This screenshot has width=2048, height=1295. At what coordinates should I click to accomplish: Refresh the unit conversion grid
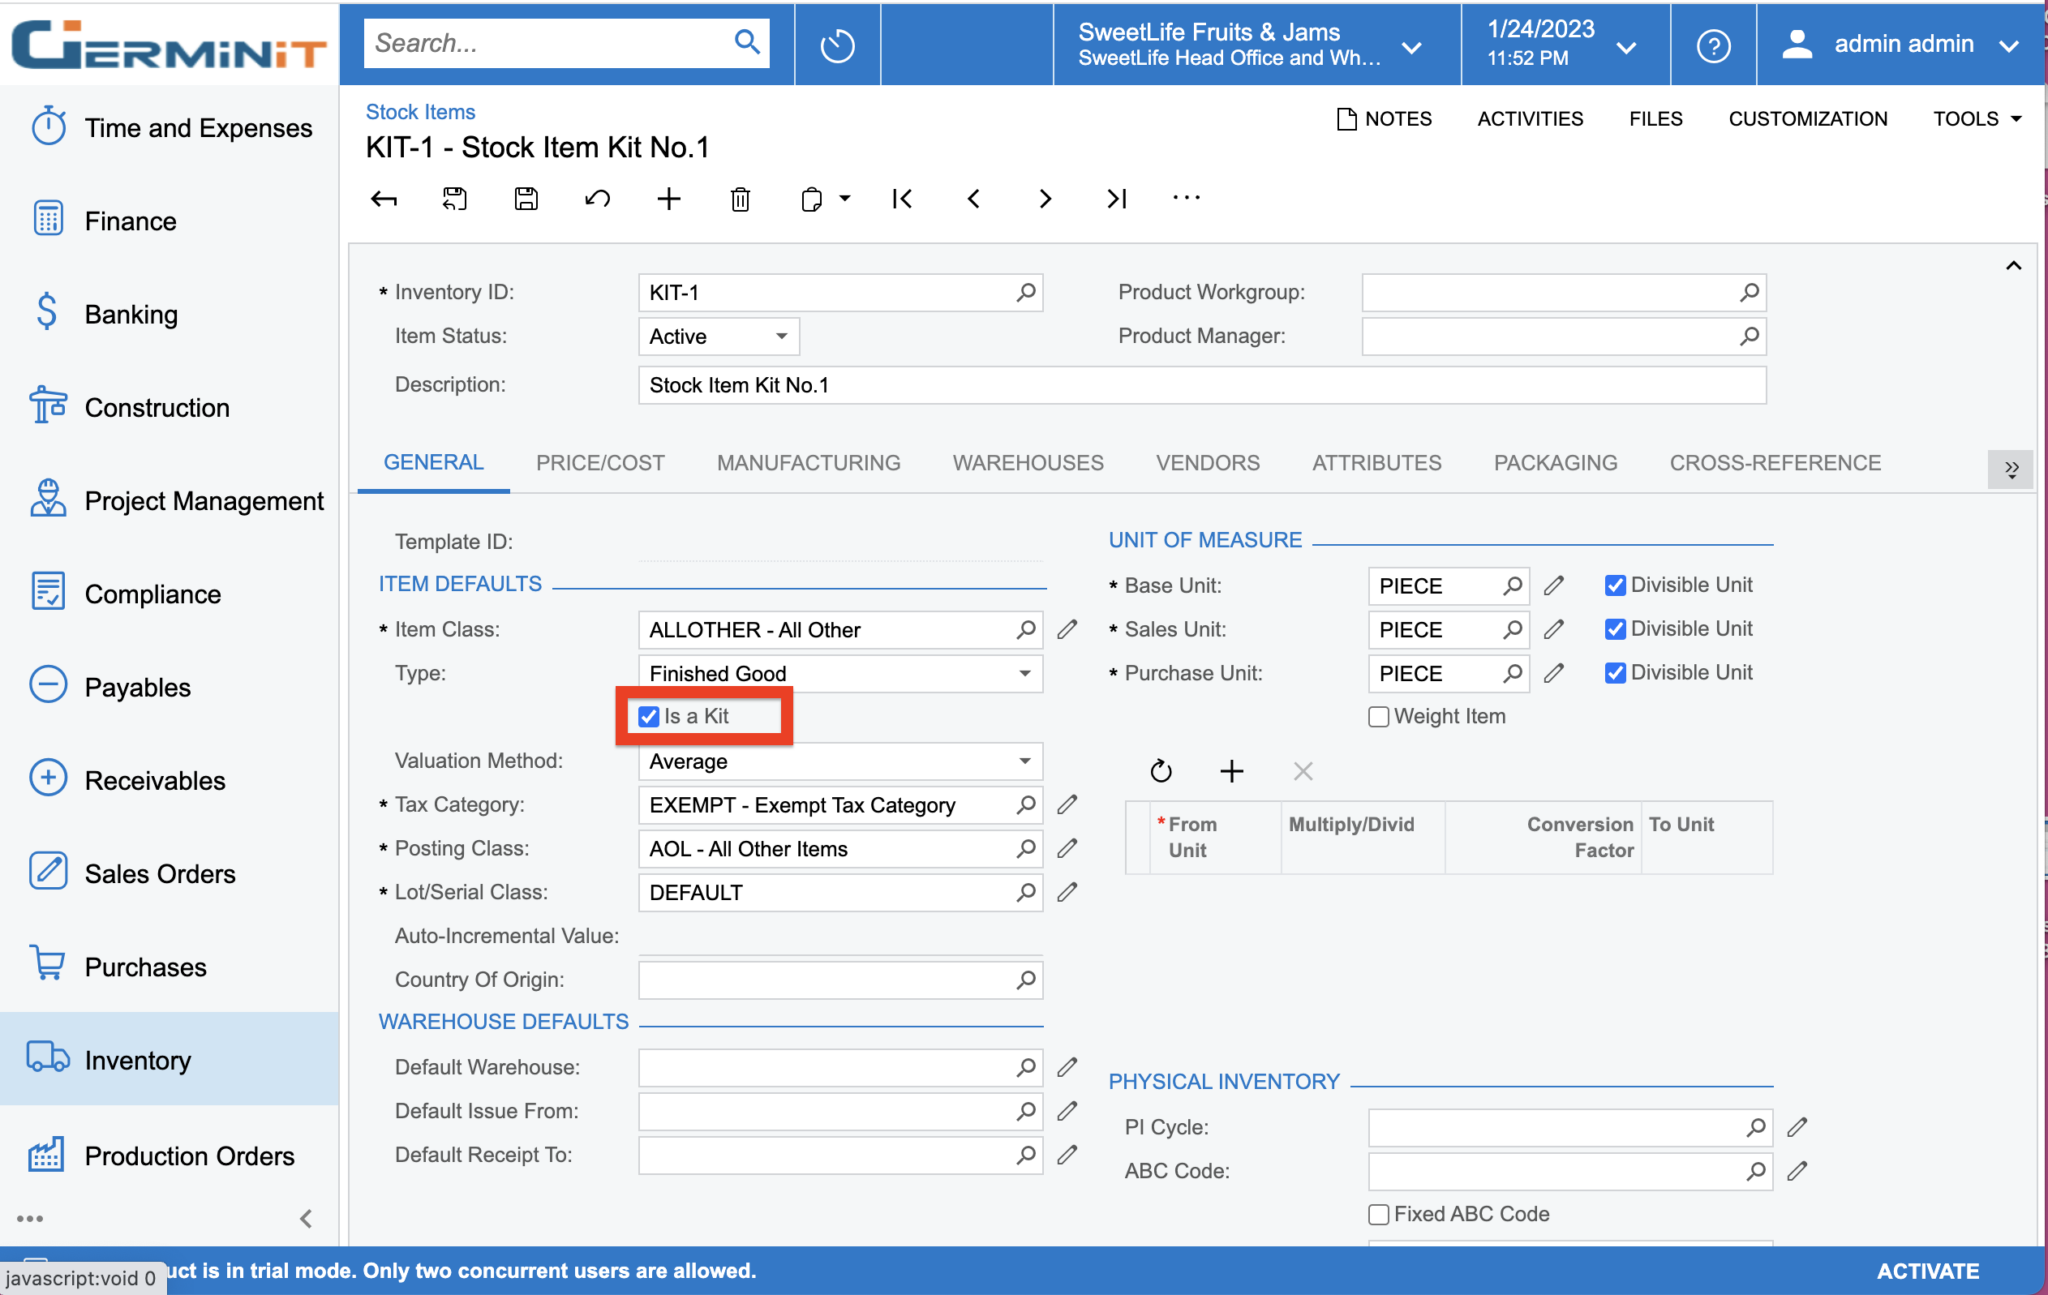(x=1161, y=771)
